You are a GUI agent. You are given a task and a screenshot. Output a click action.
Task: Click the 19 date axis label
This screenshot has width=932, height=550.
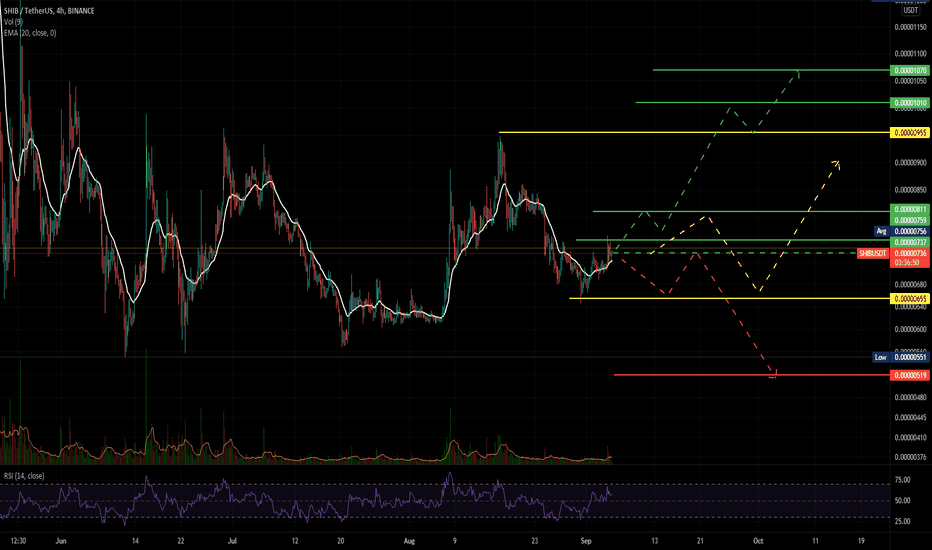pyautogui.click(x=861, y=541)
